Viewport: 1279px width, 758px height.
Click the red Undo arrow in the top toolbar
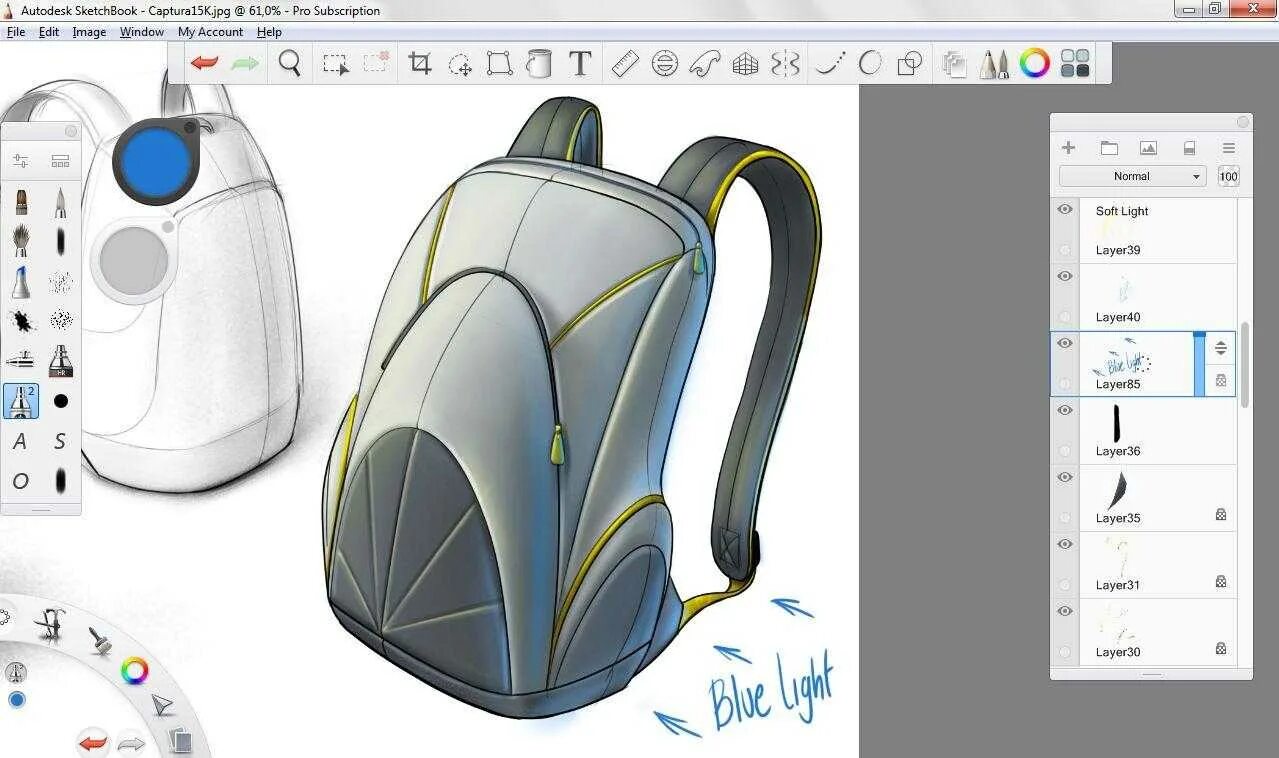[x=205, y=64]
